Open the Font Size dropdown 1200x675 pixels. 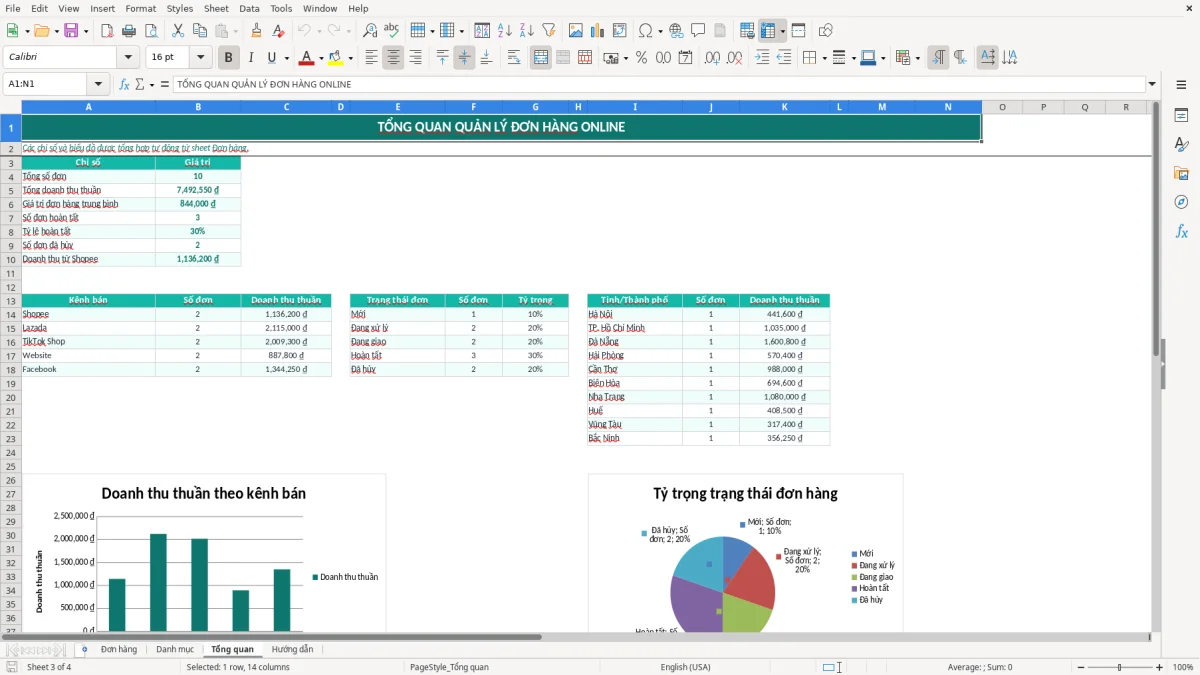(x=201, y=58)
